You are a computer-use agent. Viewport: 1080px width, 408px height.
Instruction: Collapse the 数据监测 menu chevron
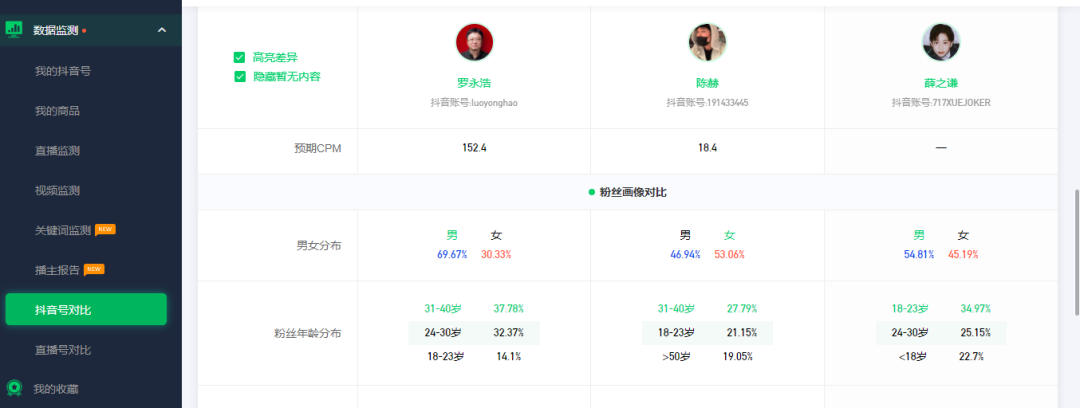coord(162,30)
